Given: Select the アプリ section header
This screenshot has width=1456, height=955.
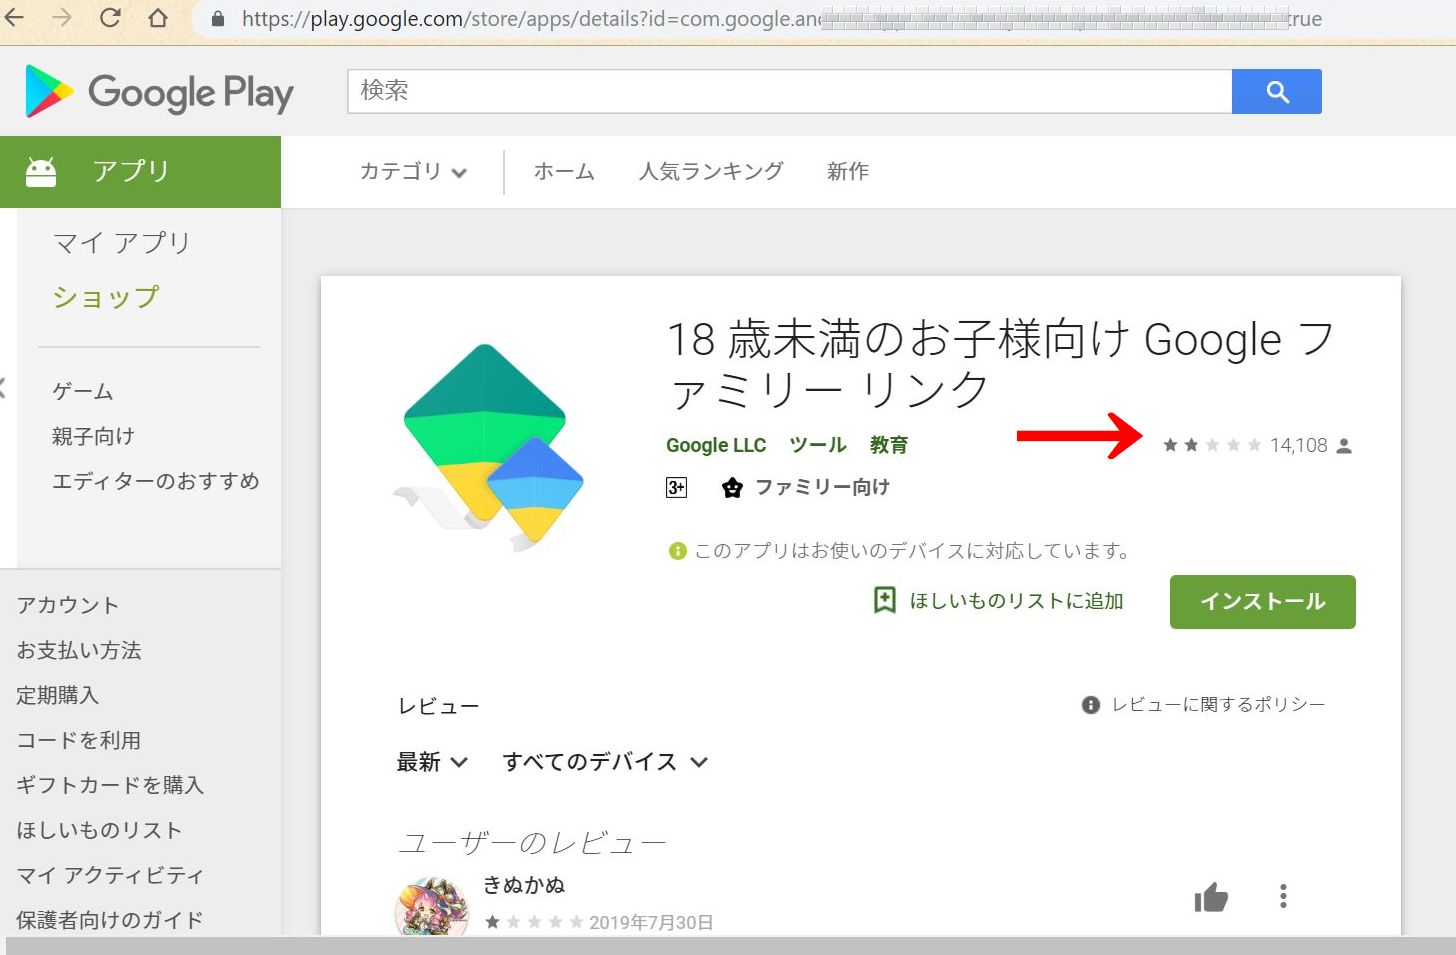Looking at the screenshot, I should click(x=140, y=172).
